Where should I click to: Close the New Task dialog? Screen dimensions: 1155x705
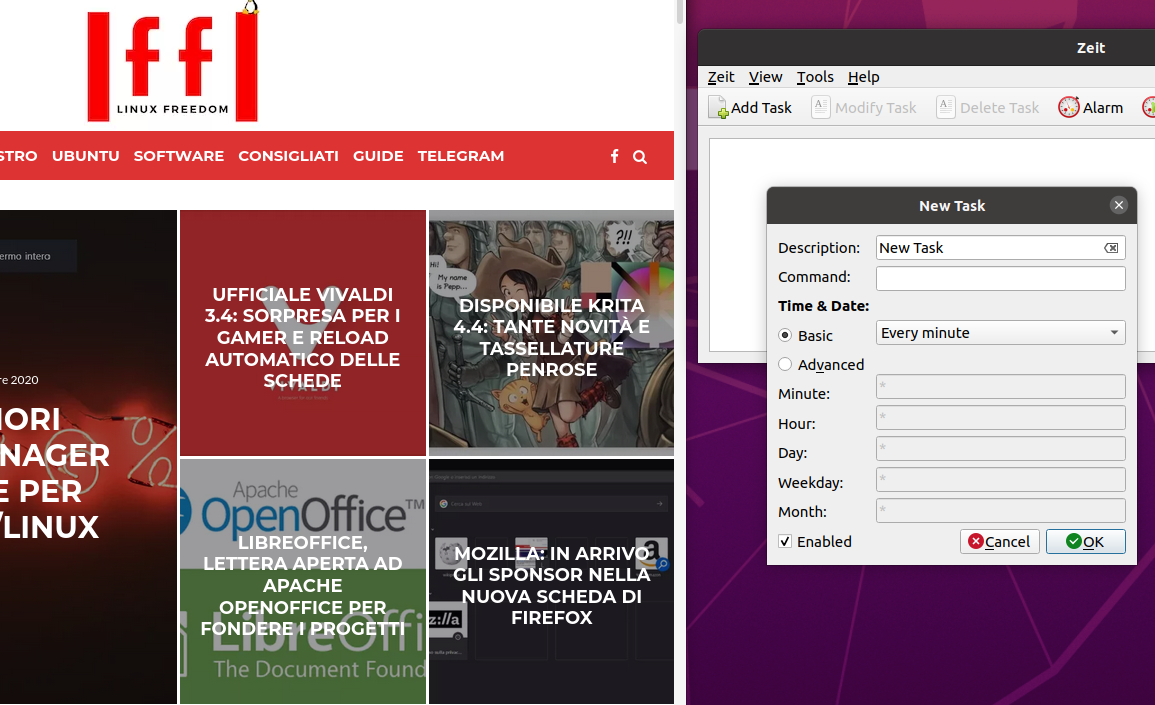point(1118,206)
